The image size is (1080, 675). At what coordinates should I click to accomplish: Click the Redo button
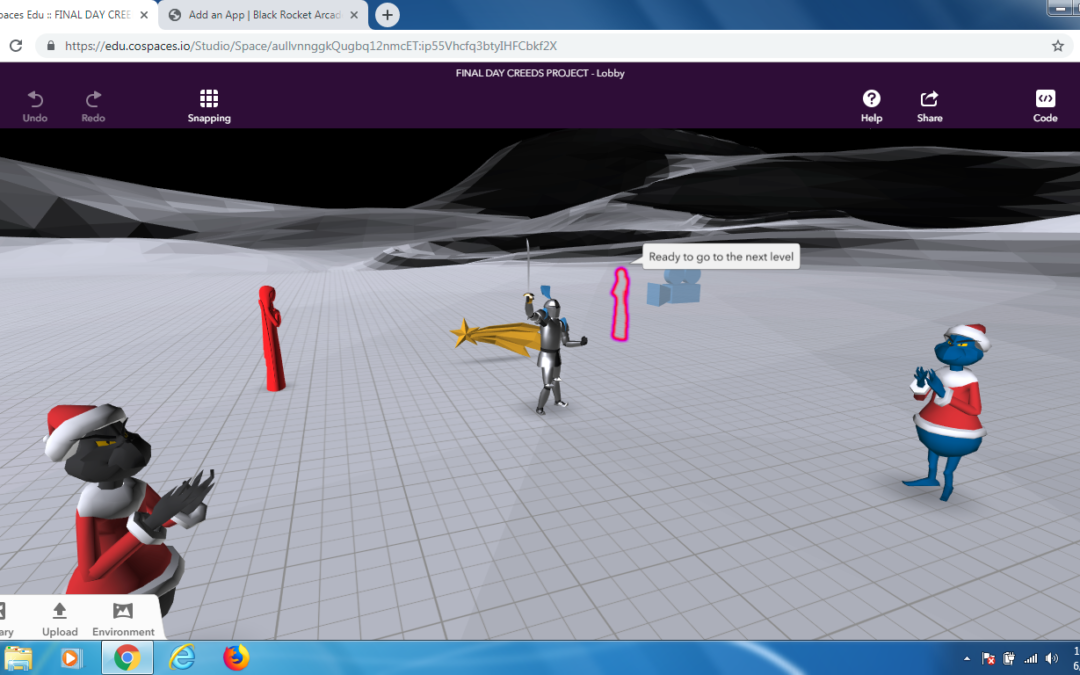(93, 107)
